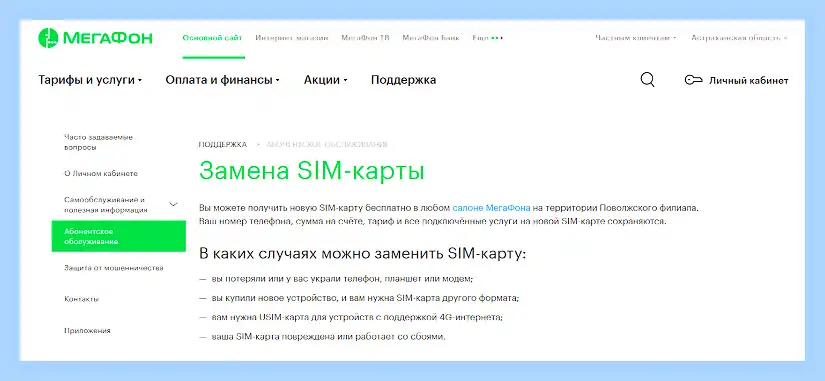Follow the салоне МегаФона link
The width and height of the screenshot is (825, 381).
[491, 208]
